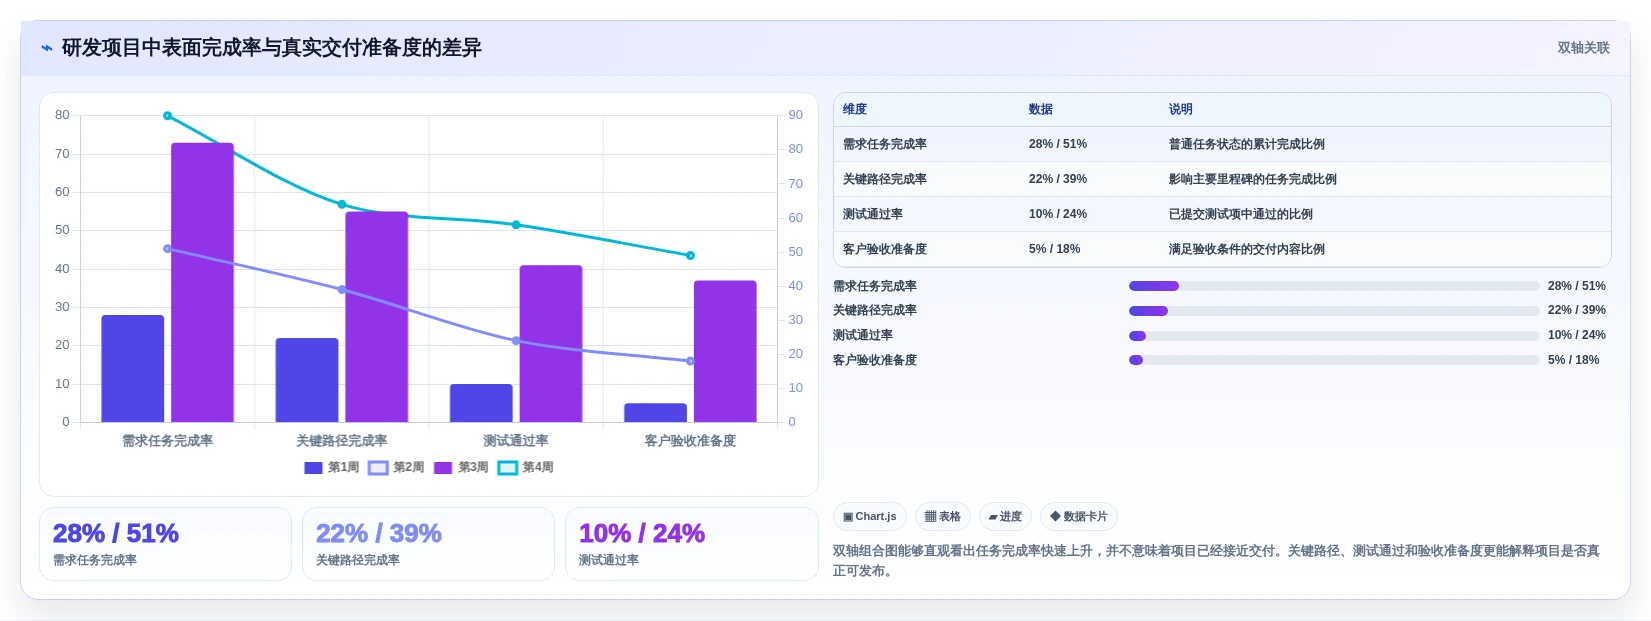Click the Chart.js chip
1651x621 pixels.
pos(870,516)
